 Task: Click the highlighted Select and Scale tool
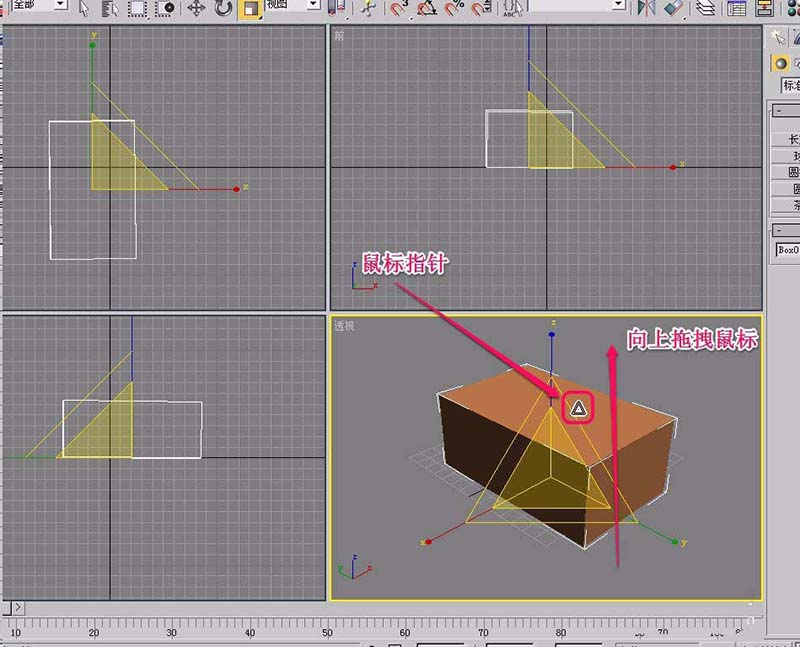(251, 9)
